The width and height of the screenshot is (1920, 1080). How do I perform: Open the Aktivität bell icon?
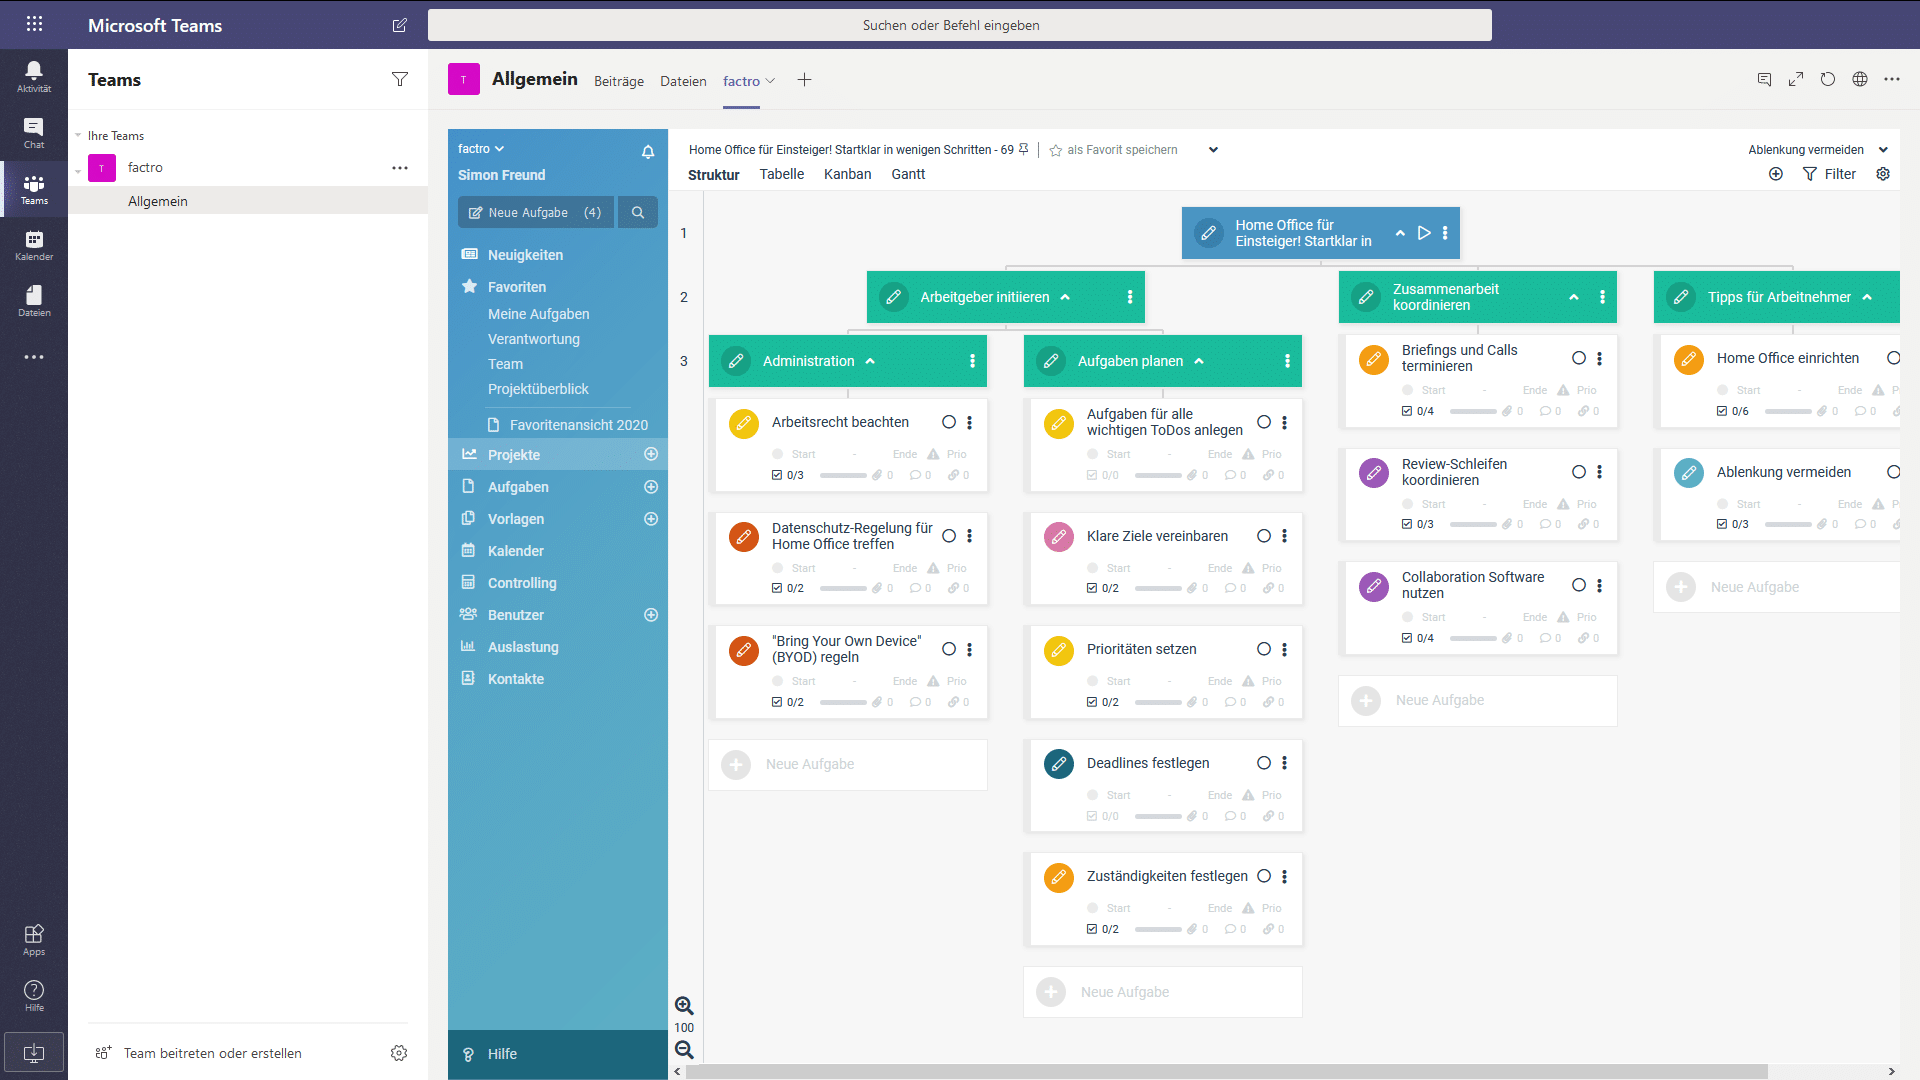34,76
